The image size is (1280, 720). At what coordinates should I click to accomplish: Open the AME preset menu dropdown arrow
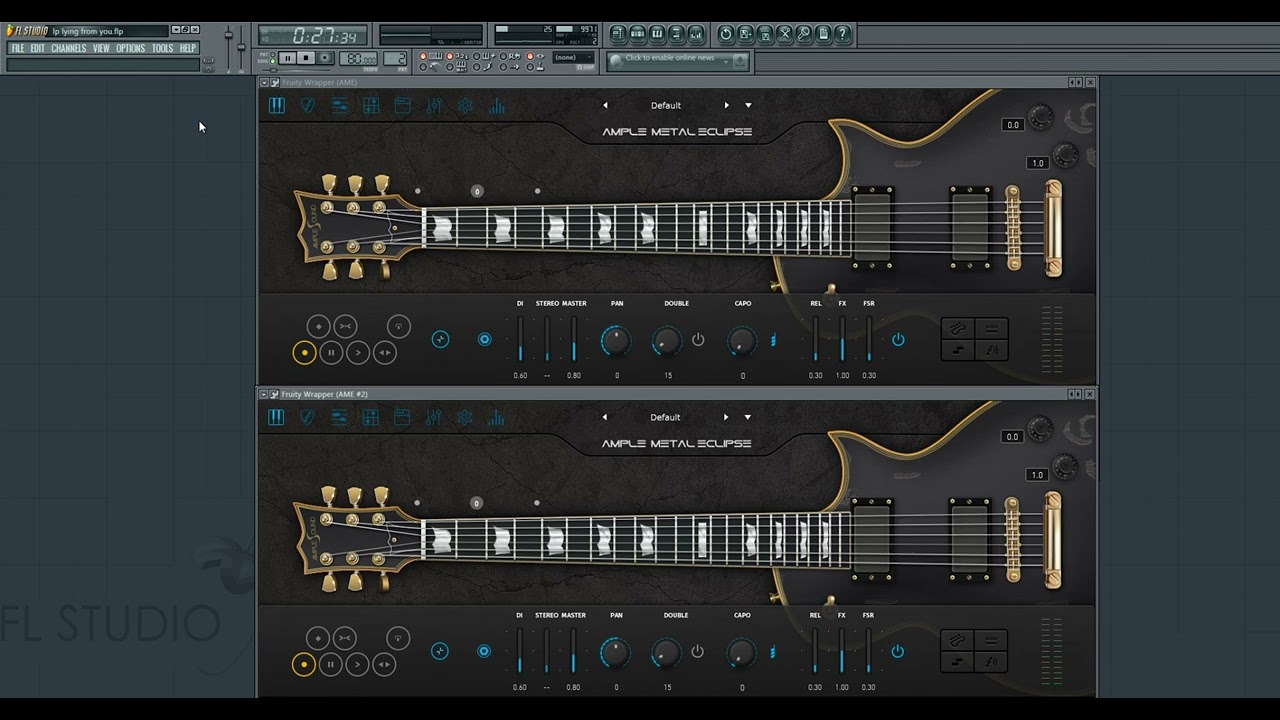click(x=748, y=105)
